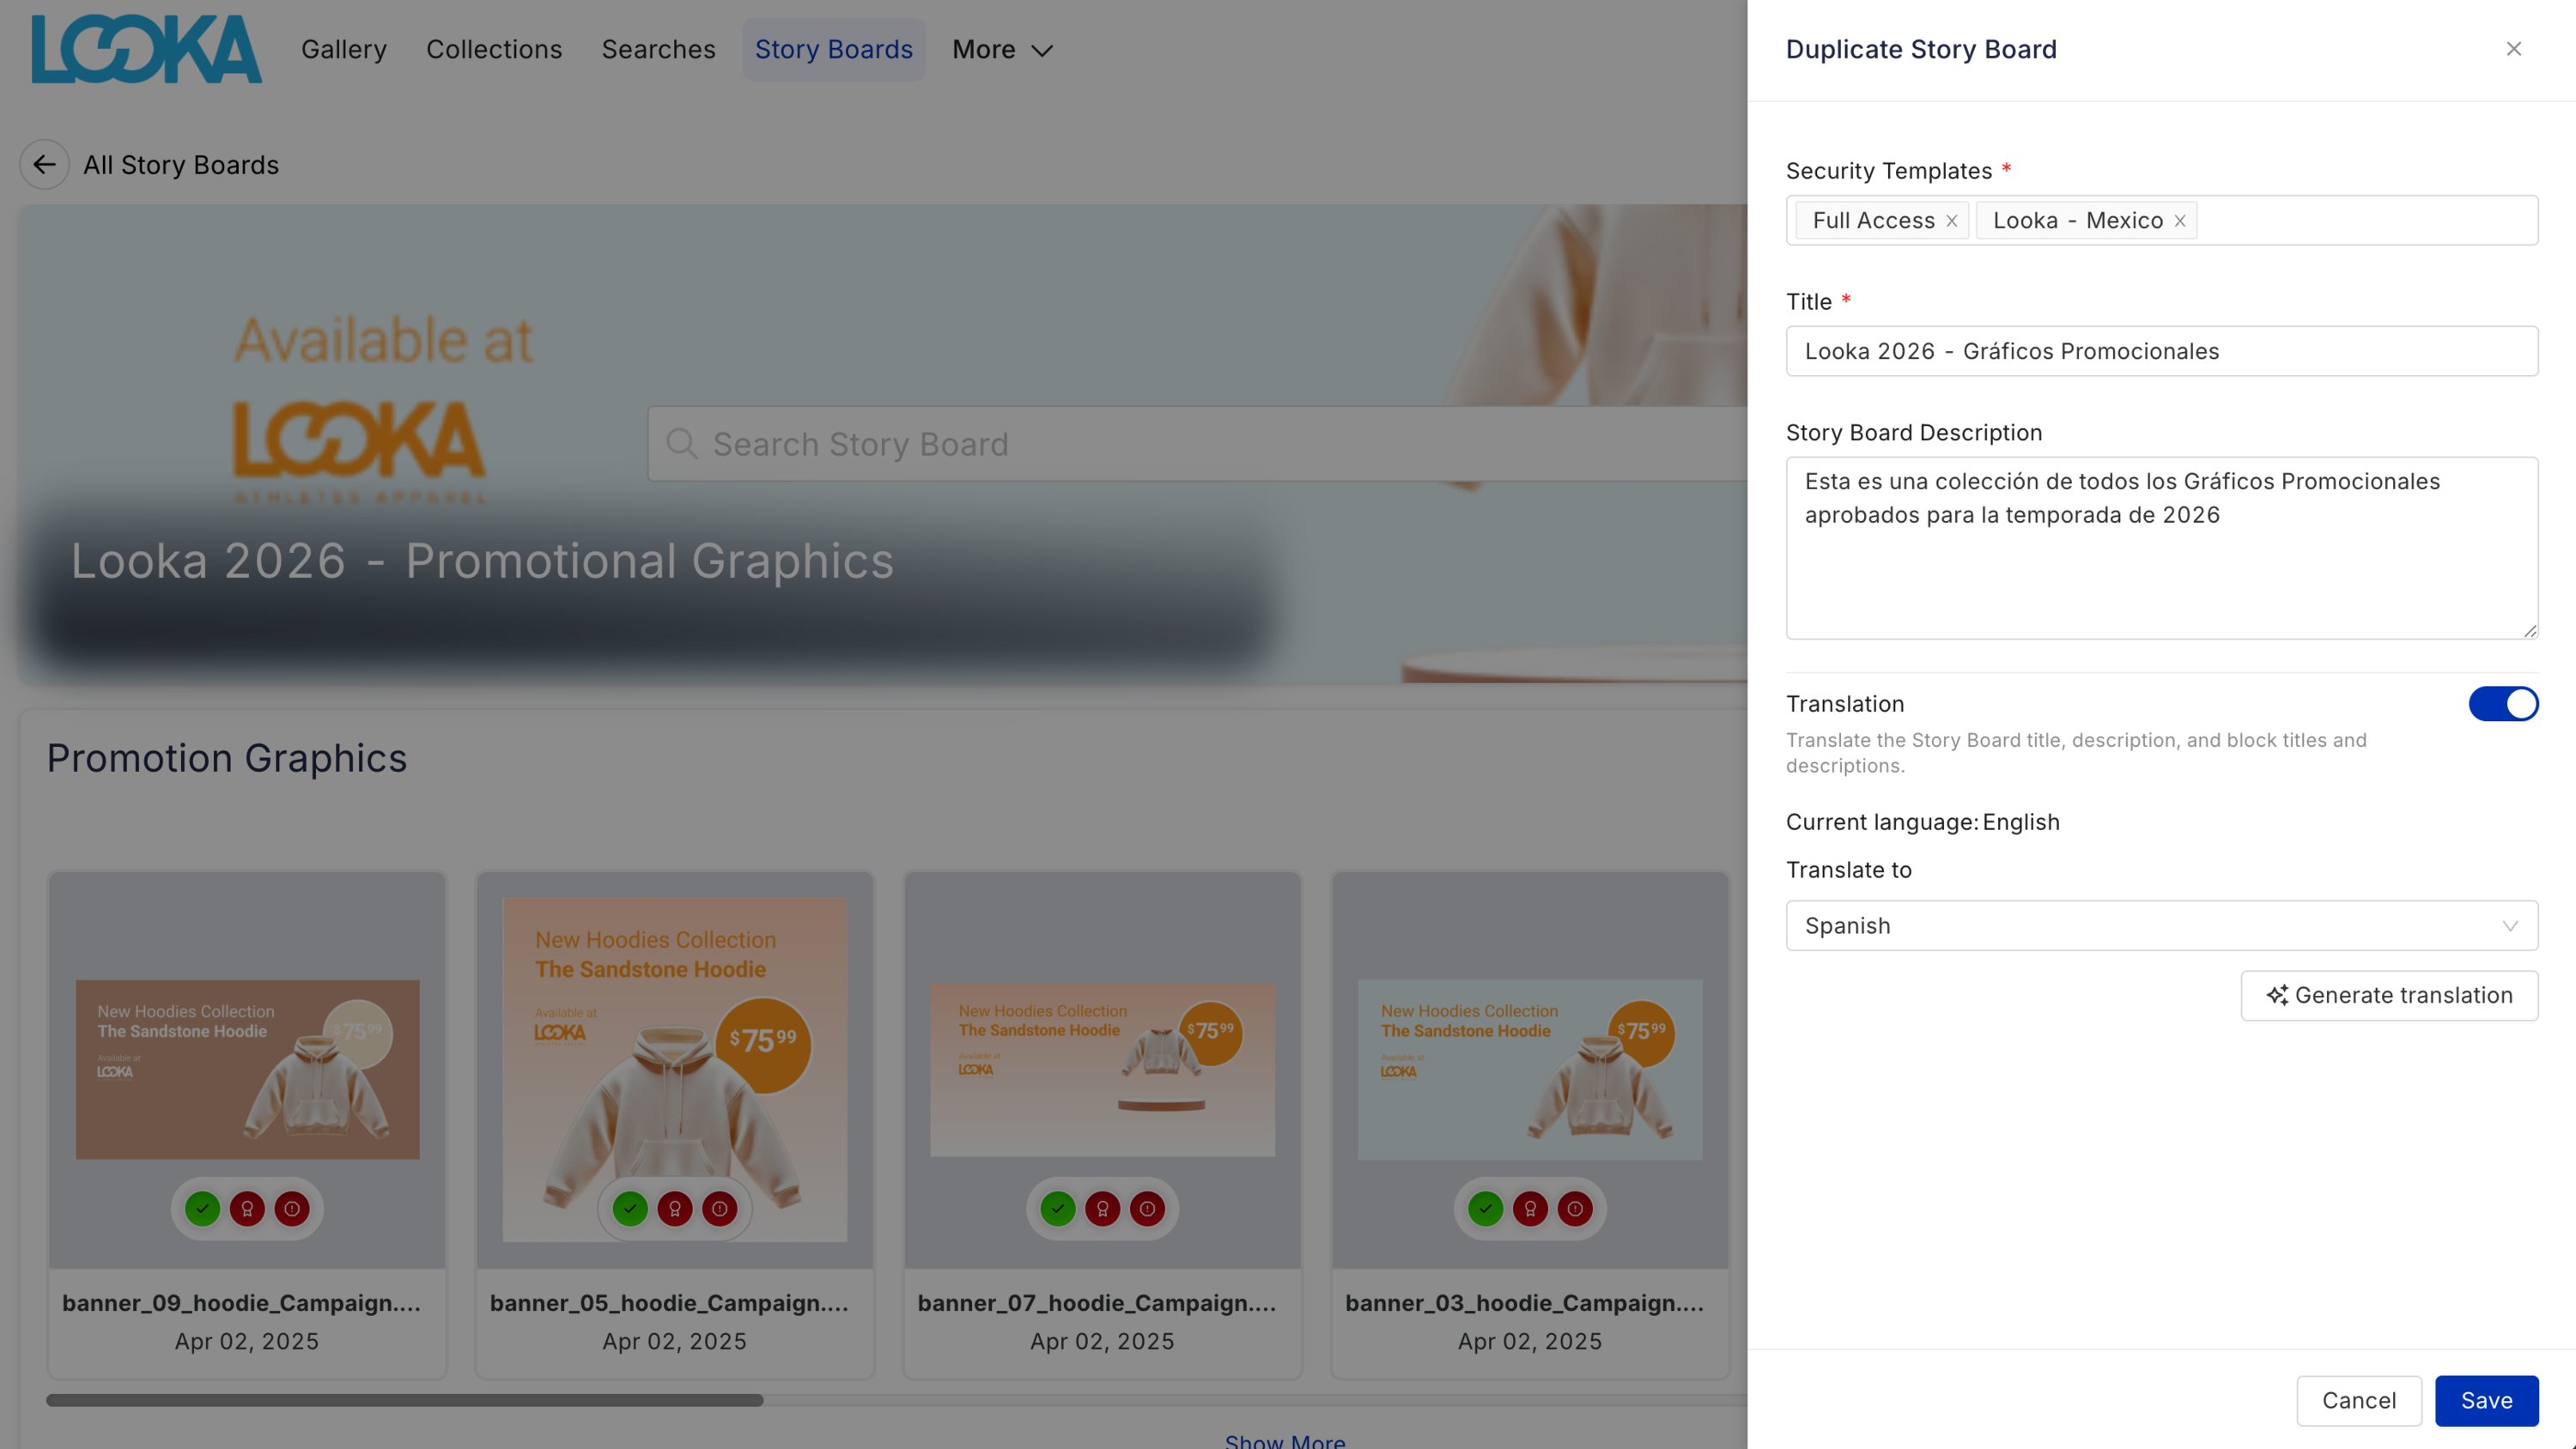Click green approved icon on banner_05 card
Image resolution: width=2576 pixels, height=1449 pixels.
(630, 1209)
